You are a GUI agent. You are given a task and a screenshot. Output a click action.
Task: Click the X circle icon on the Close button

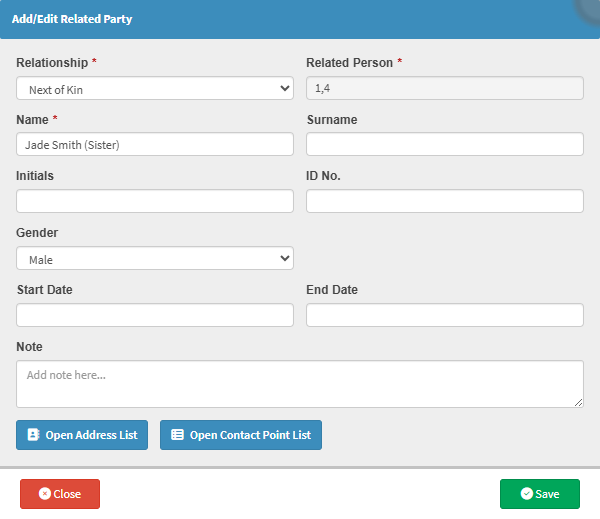point(44,494)
